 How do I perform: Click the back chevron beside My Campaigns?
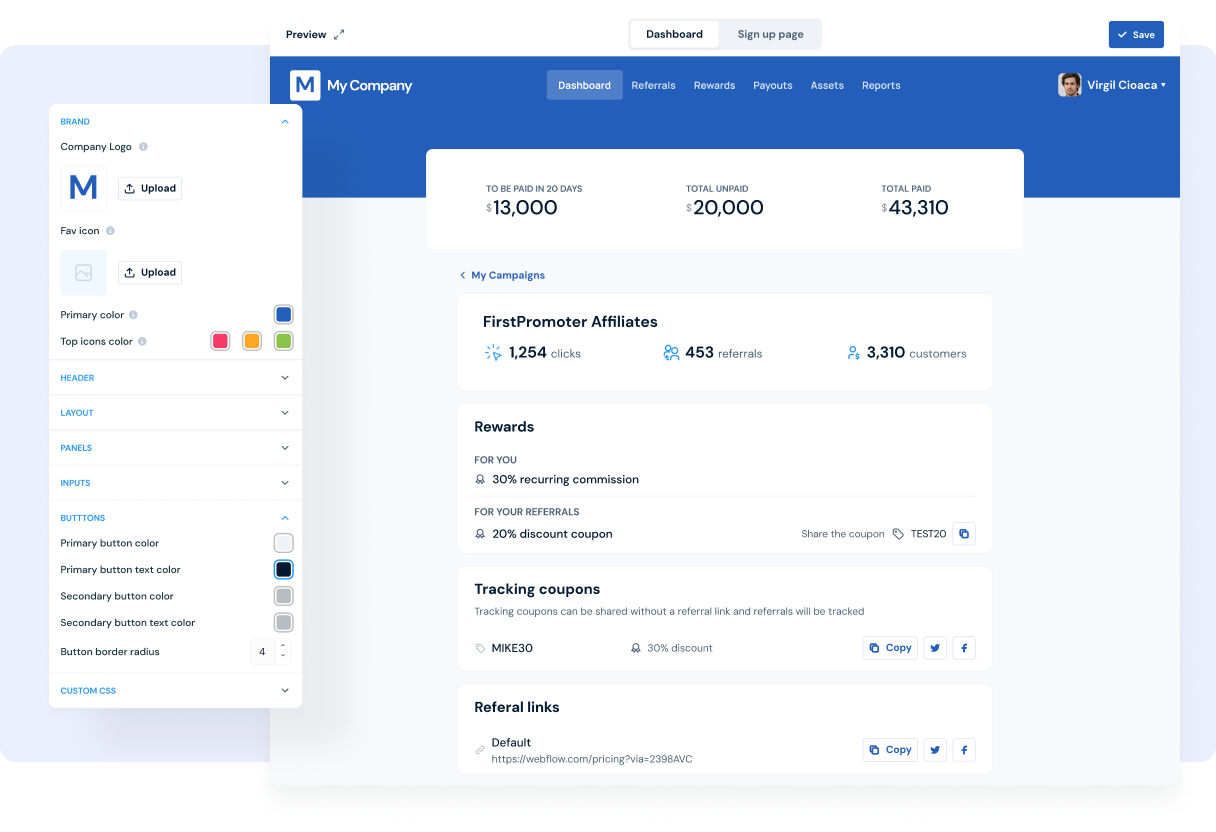[x=463, y=275]
